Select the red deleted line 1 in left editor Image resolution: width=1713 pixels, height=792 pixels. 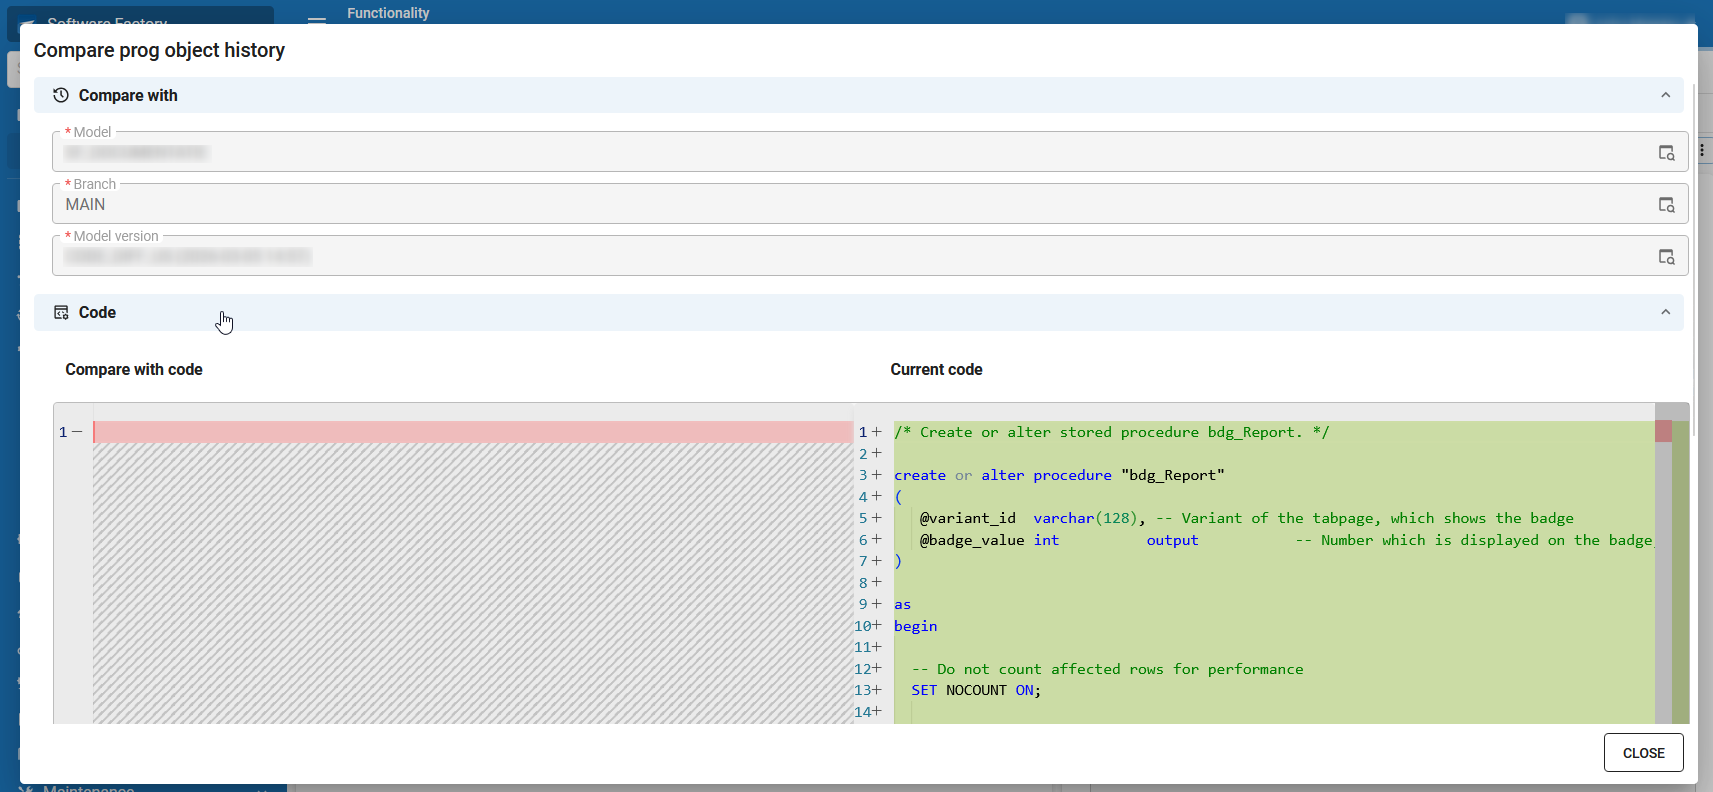[x=472, y=432]
